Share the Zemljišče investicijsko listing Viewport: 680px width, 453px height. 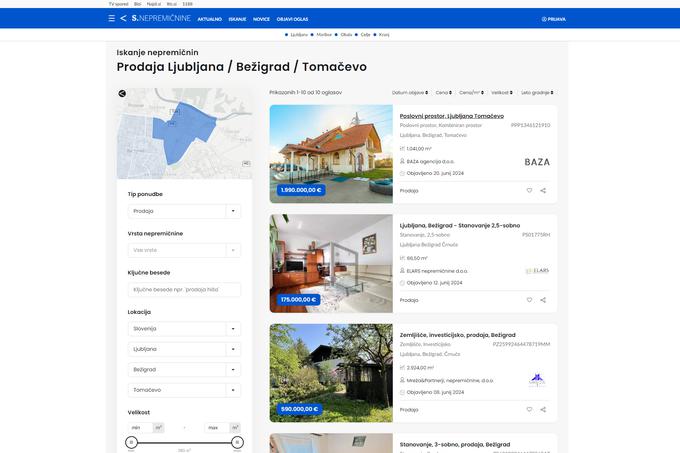tap(543, 409)
